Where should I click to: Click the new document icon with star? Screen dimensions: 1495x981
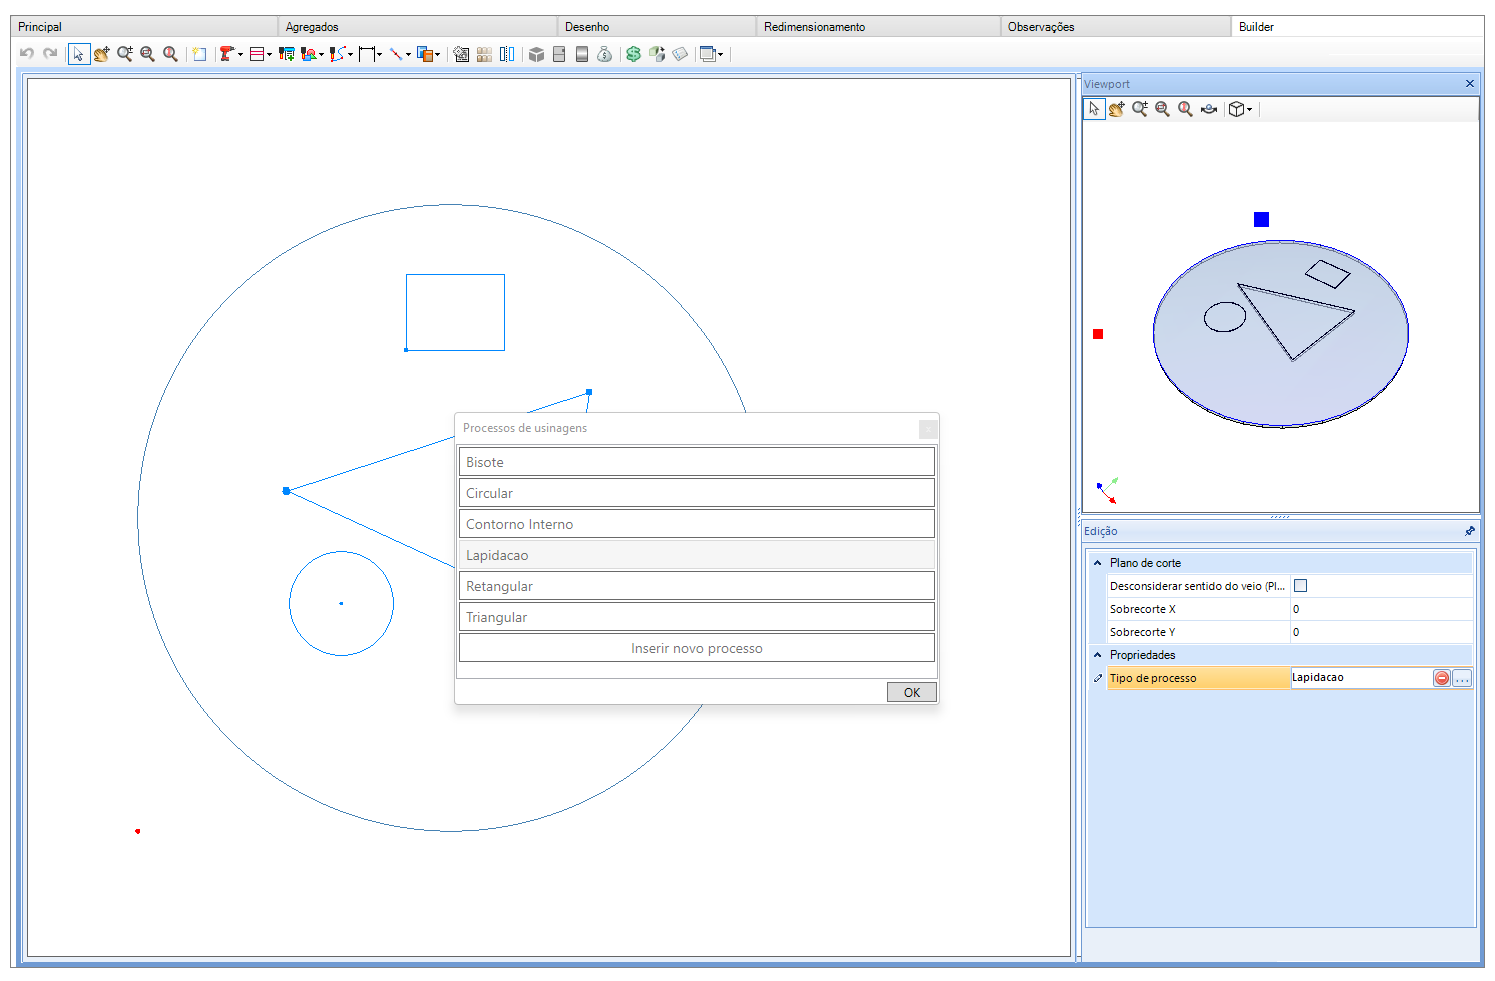tap(199, 54)
